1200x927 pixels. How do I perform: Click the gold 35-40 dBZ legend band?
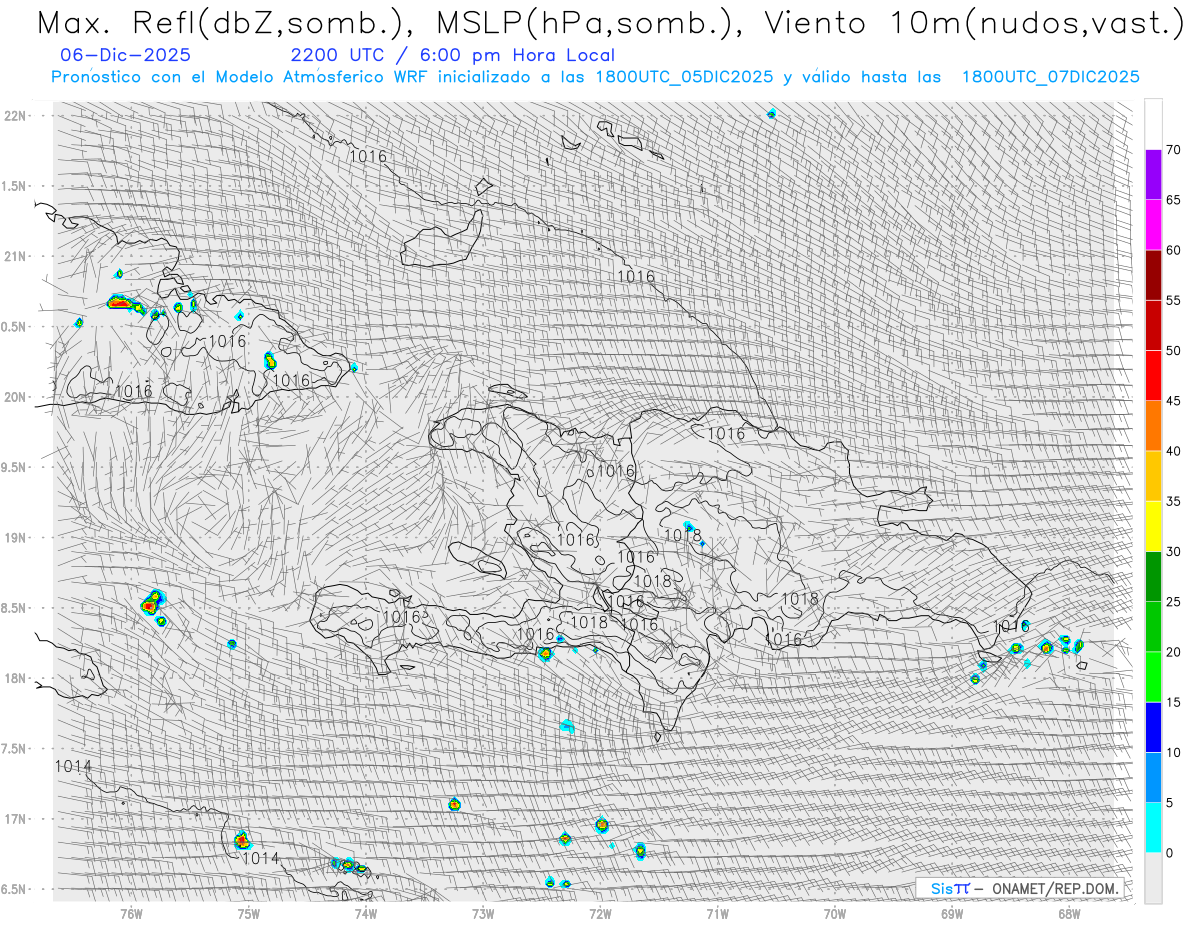point(1153,476)
